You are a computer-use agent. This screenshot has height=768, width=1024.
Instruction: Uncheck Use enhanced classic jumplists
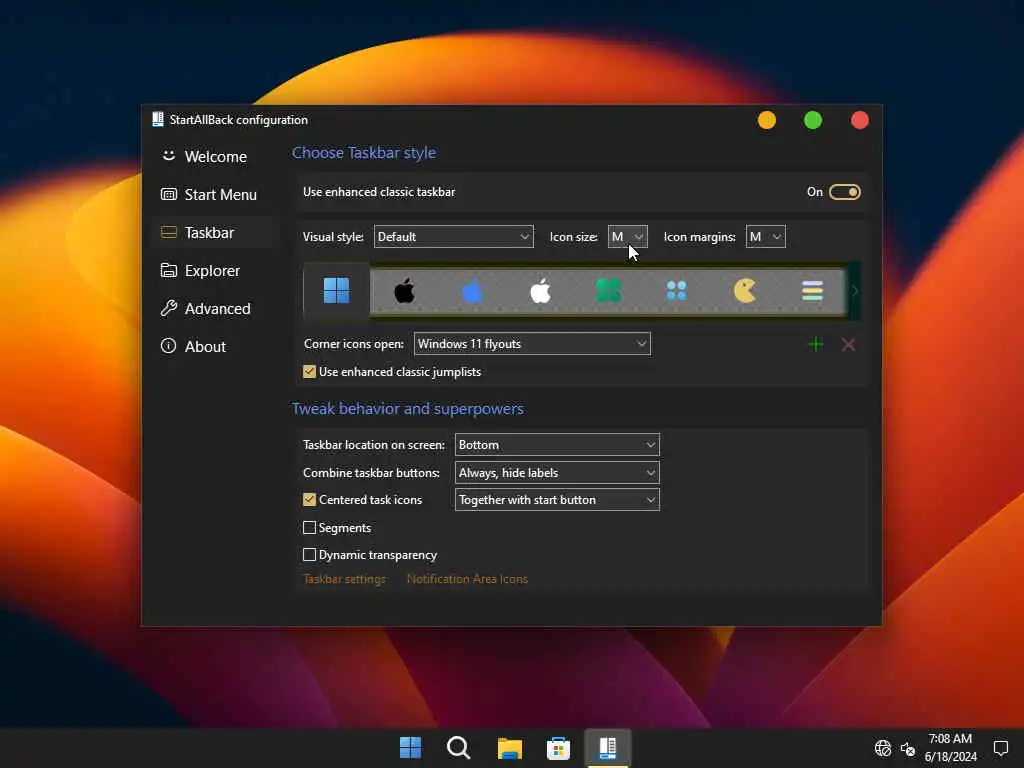coord(310,372)
